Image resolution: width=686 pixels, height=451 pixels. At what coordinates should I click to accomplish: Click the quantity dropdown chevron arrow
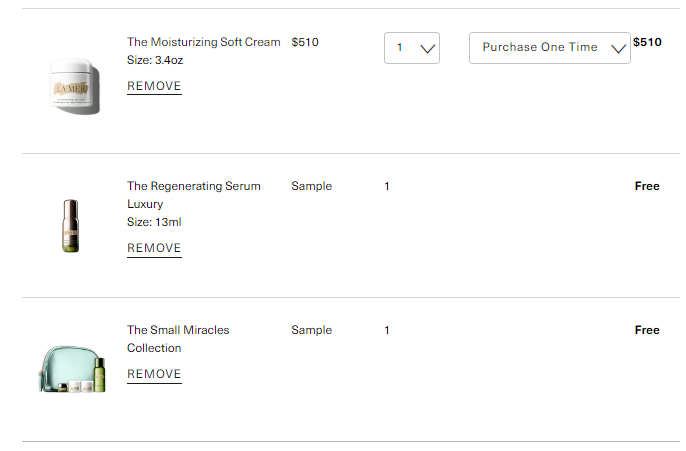point(427,49)
